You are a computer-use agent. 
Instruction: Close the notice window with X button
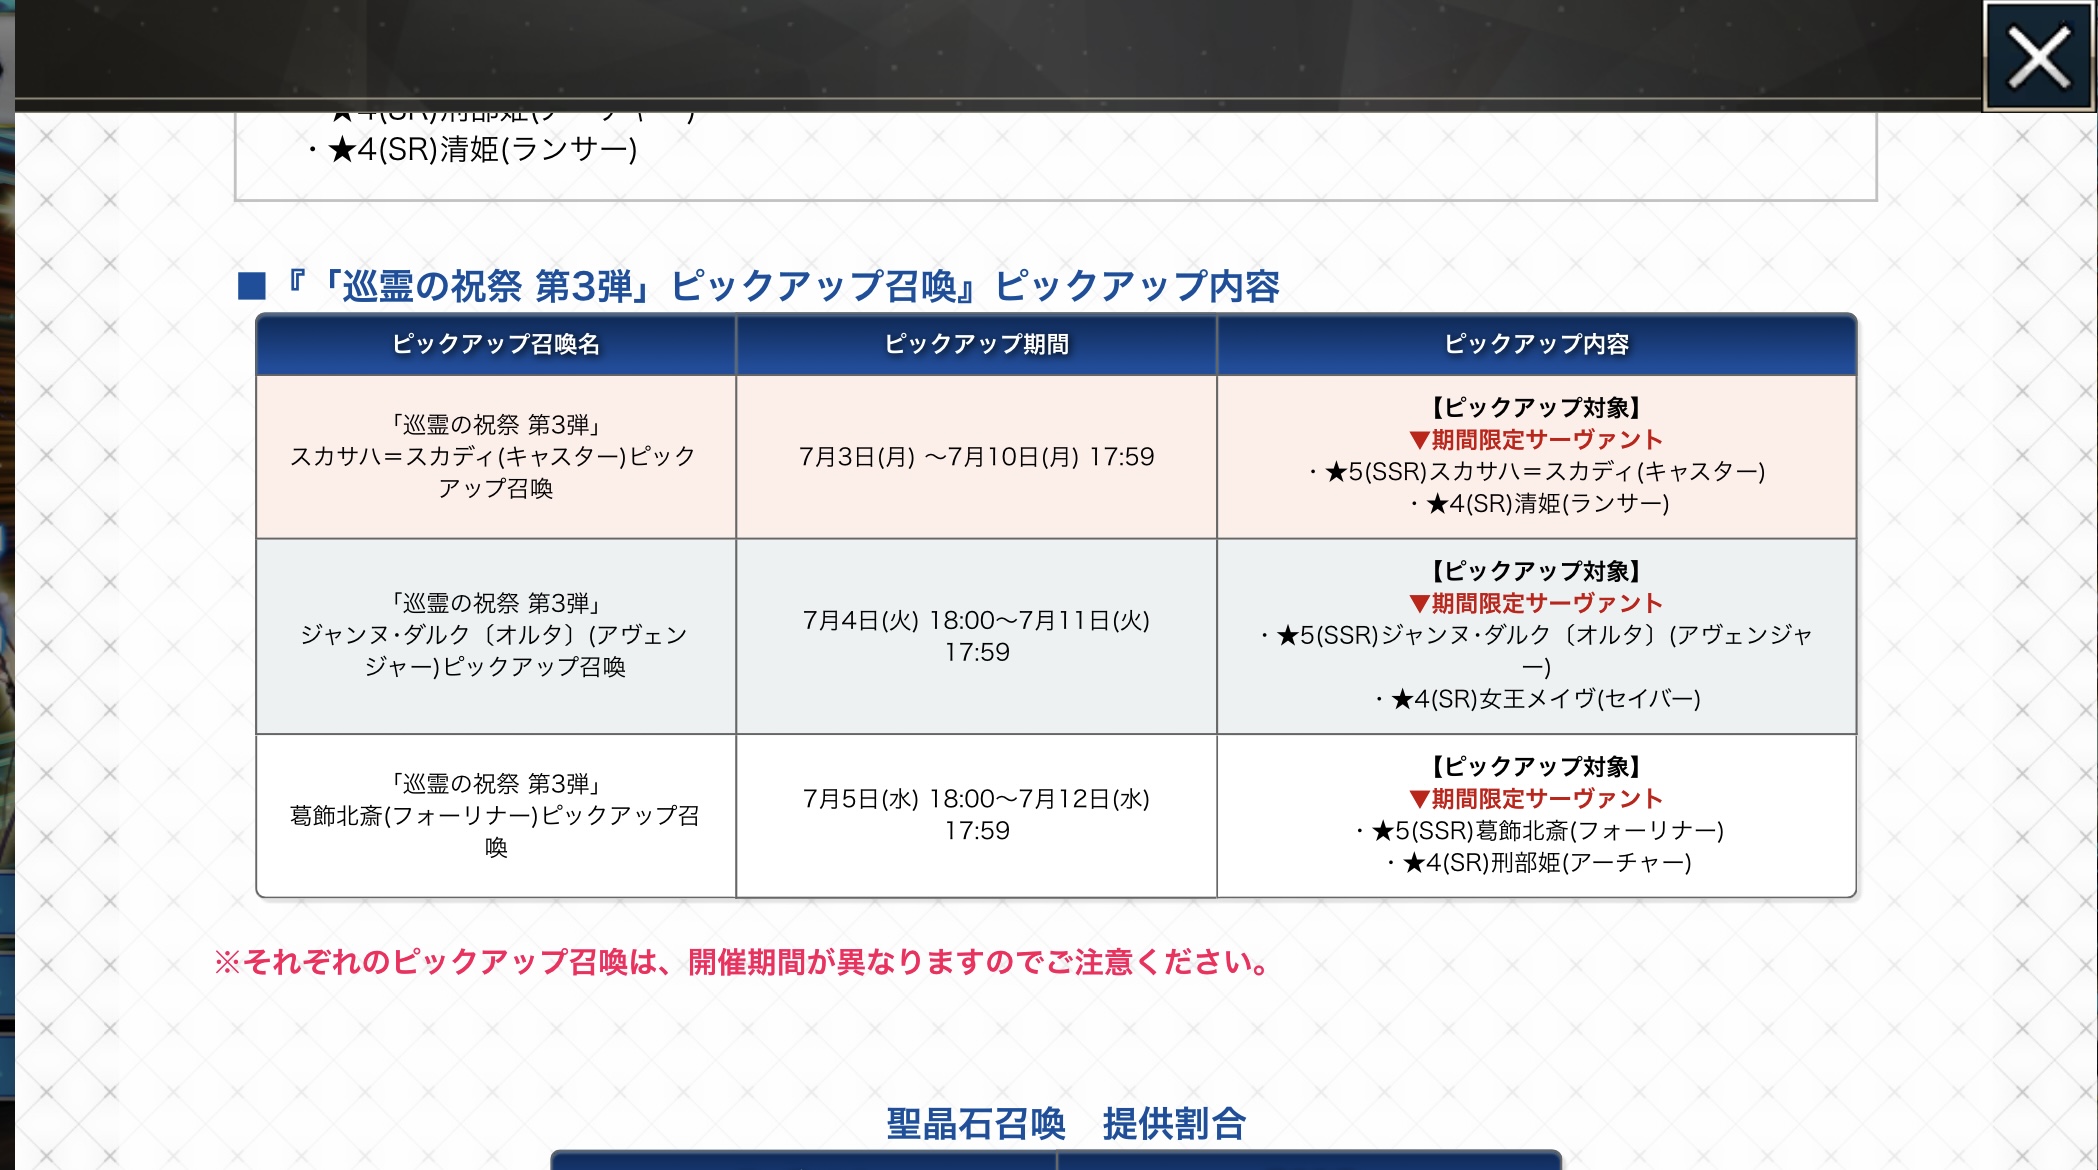click(2039, 57)
